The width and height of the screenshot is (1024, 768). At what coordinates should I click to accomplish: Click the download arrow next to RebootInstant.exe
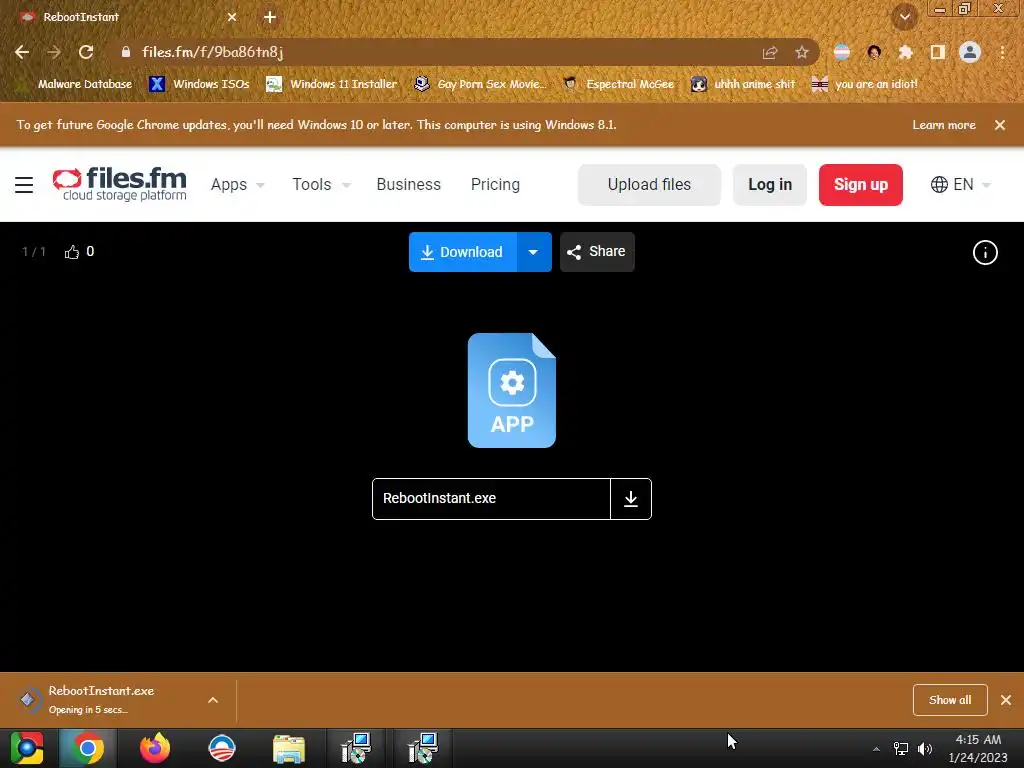coord(631,499)
